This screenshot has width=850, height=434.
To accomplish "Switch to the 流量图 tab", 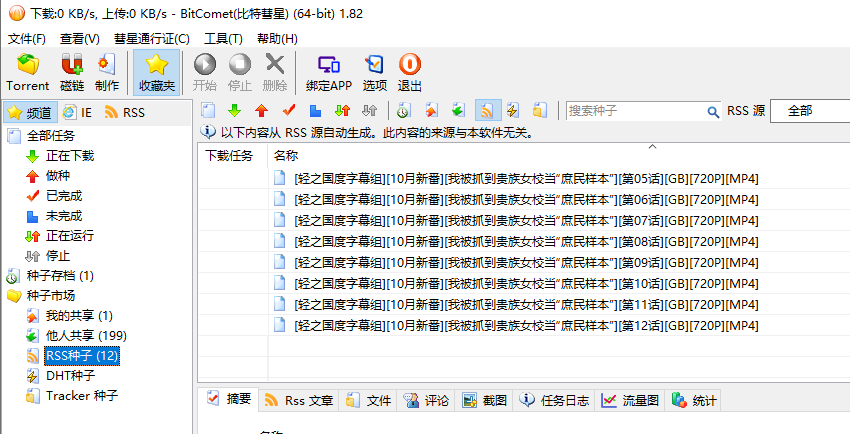I will pyautogui.click(x=630, y=400).
